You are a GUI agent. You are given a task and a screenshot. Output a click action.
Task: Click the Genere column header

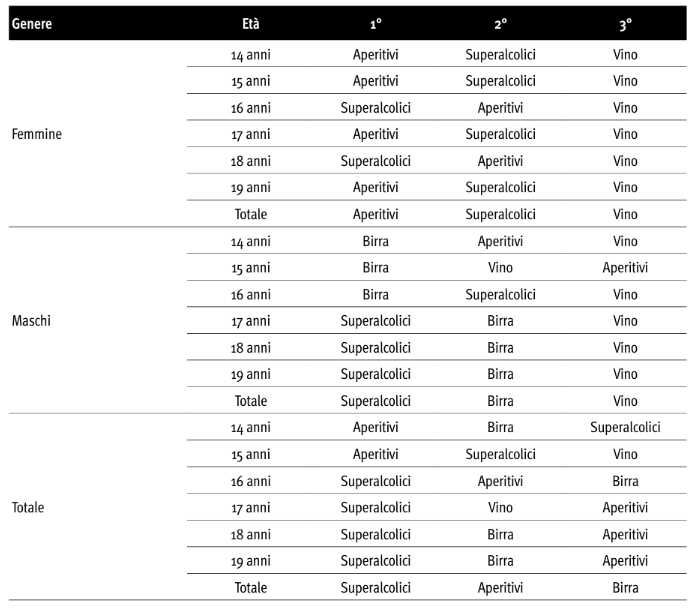pos(31,23)
